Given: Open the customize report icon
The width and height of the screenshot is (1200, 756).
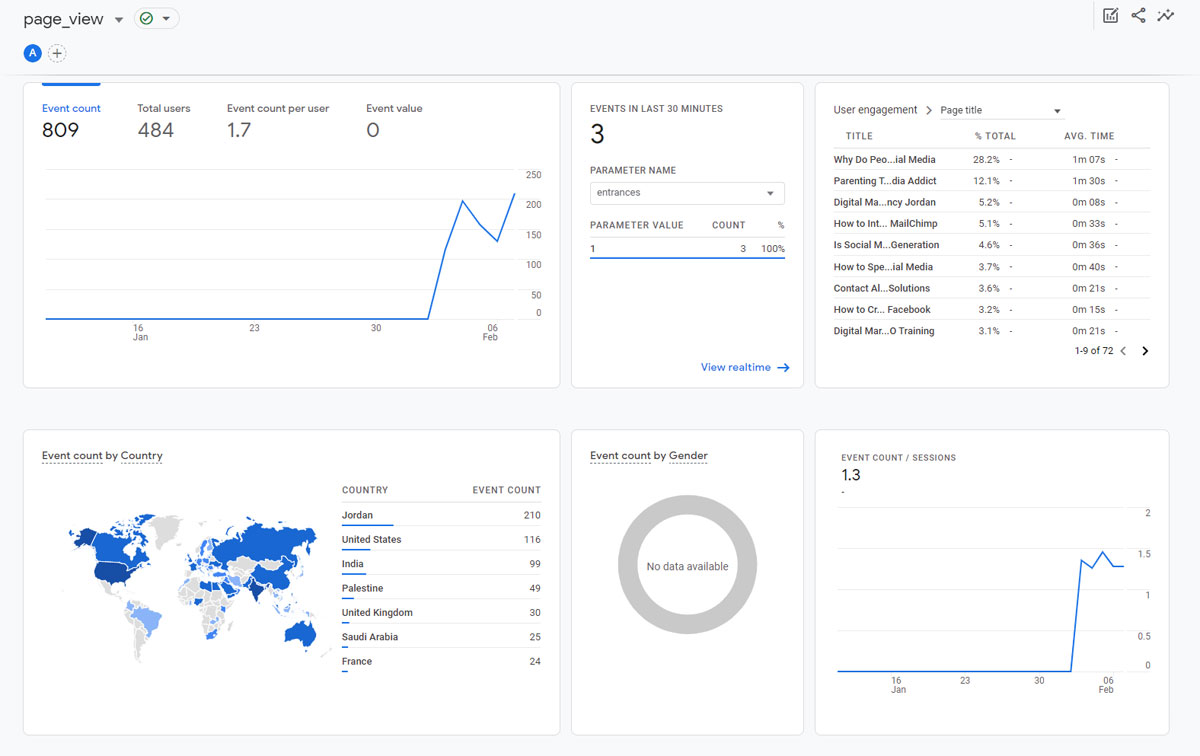Looking at the screenshot, I should 1110,15.
